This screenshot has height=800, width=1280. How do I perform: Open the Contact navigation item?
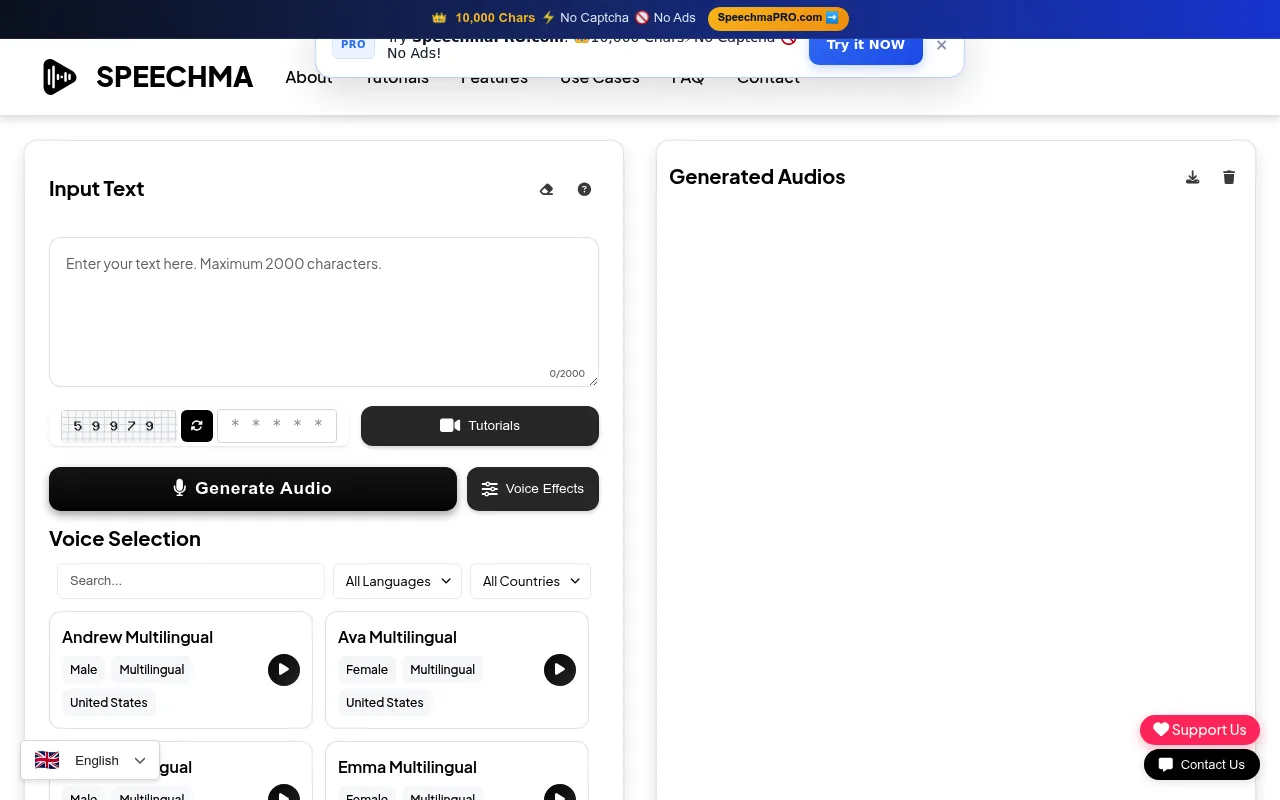(x=768, y=77)
